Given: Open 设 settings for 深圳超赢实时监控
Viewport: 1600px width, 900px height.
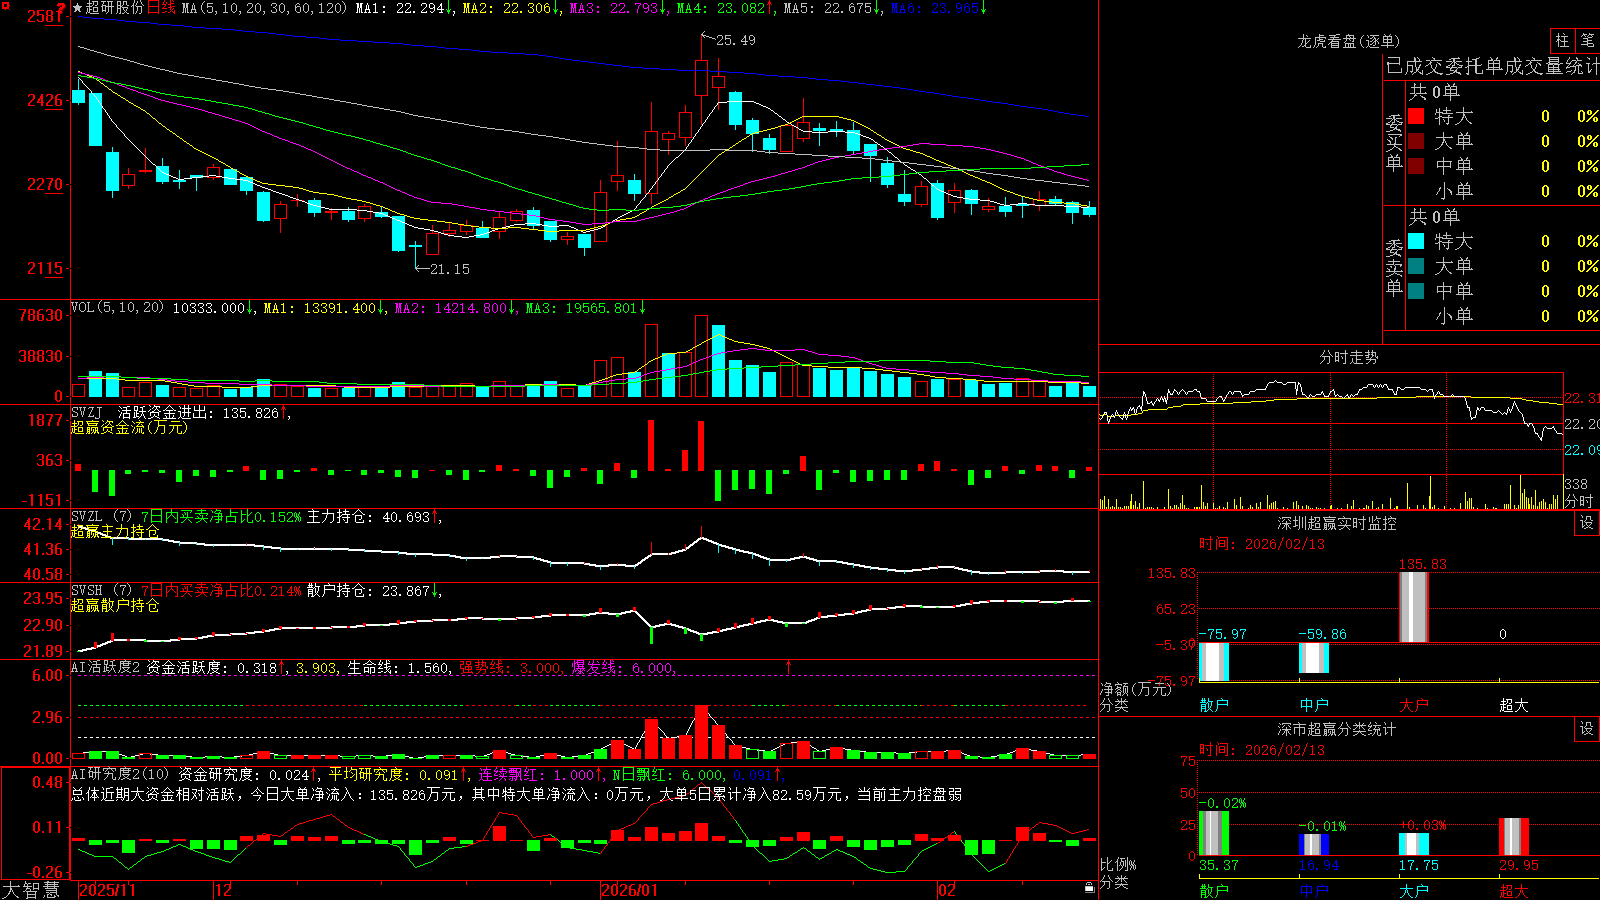Looking at the screenshot, I should click(x=1587, y=523).
